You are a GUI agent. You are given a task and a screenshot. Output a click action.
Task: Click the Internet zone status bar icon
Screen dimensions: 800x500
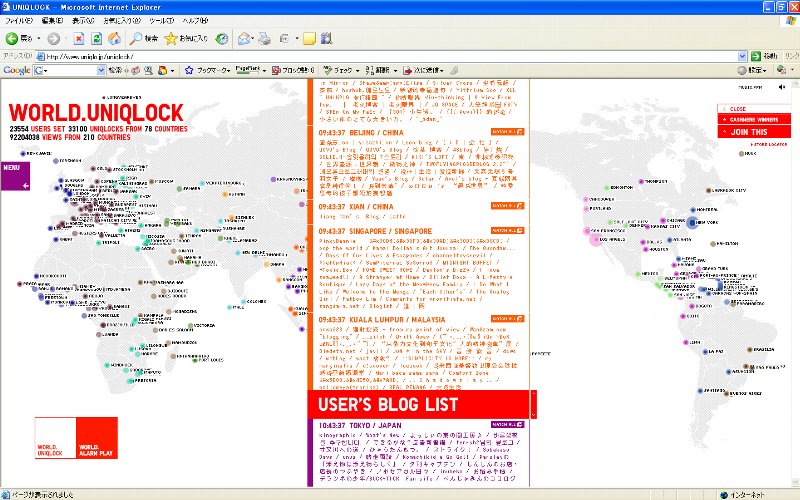point(723,495)
